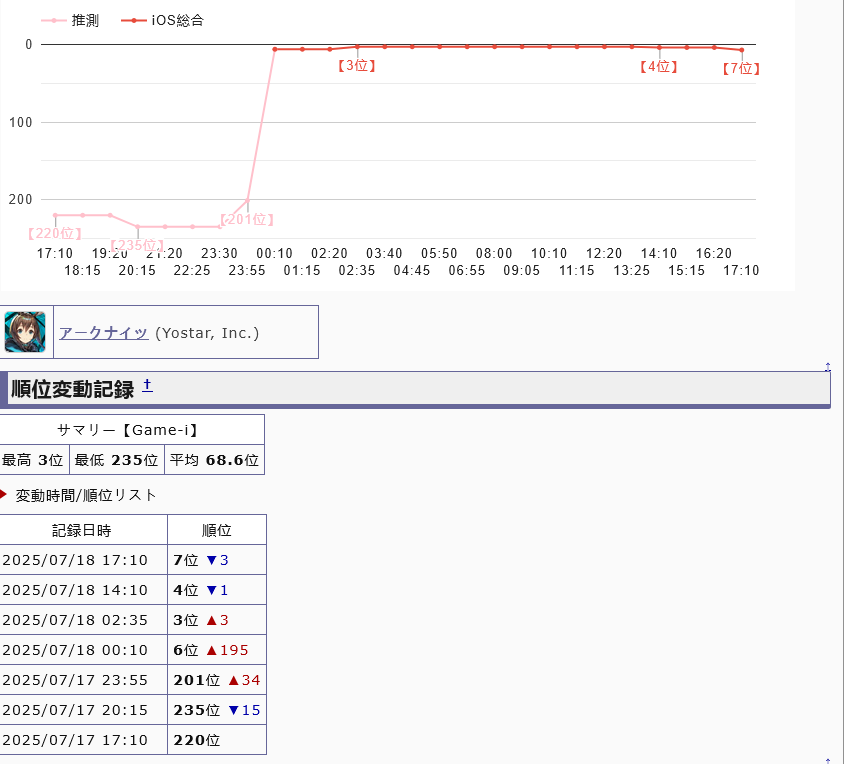Click the 100 y-axis label

coord(20,122)
